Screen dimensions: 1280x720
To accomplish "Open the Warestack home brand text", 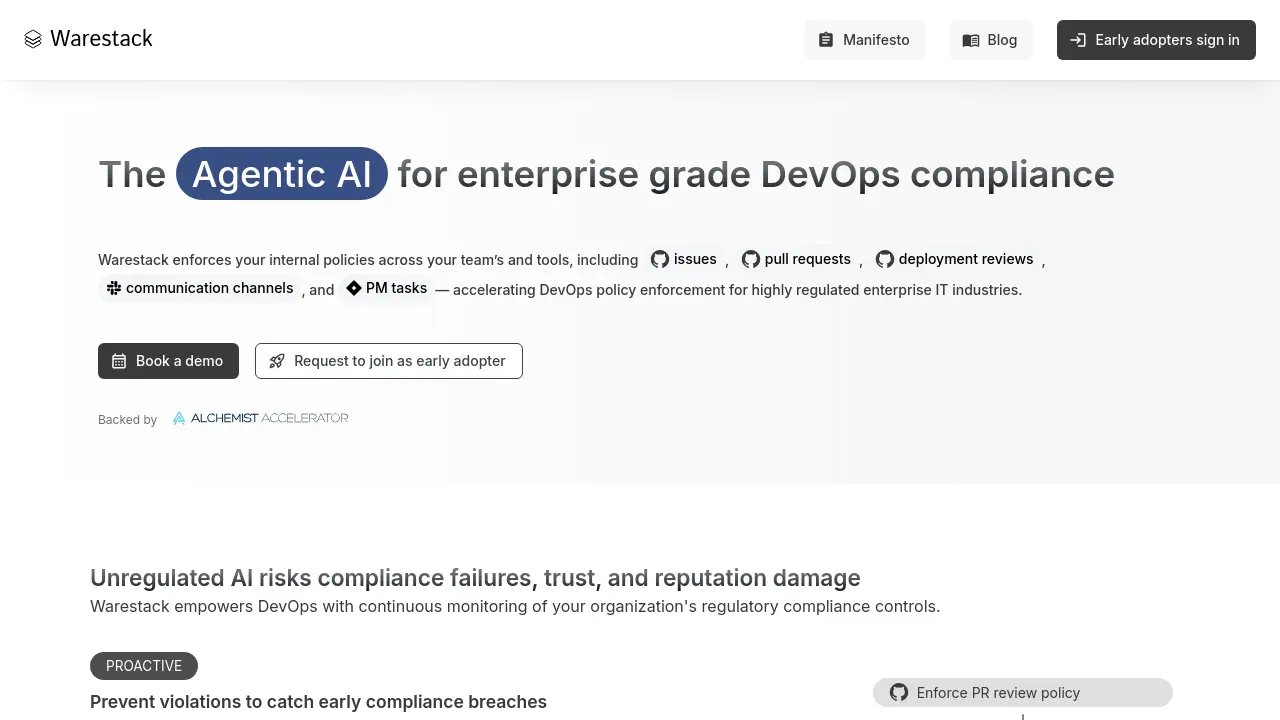I will [x=101, y=38].
